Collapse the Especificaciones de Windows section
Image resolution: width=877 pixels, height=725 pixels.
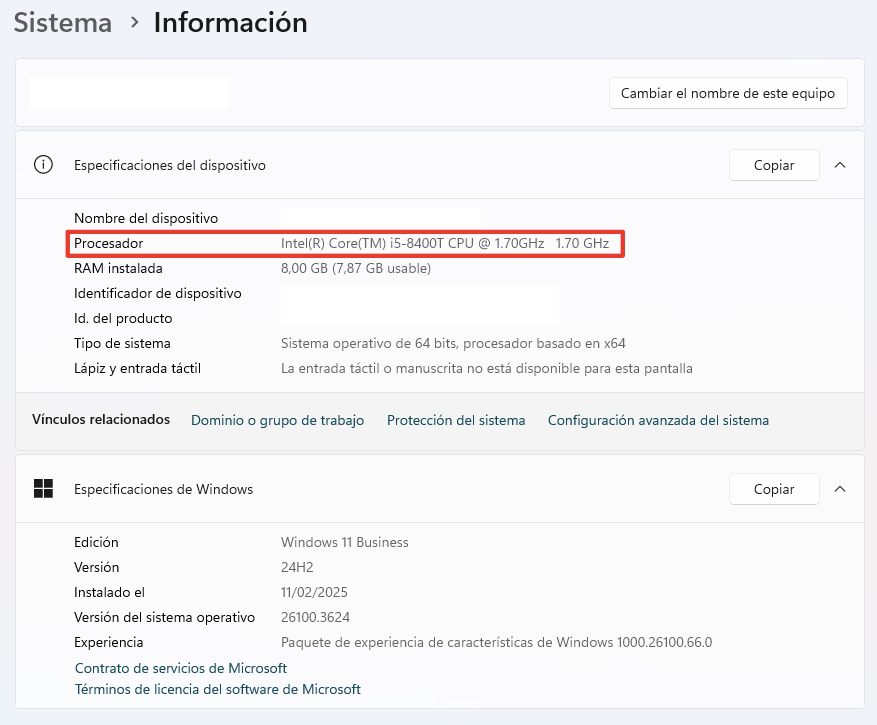tap(840, 489)
